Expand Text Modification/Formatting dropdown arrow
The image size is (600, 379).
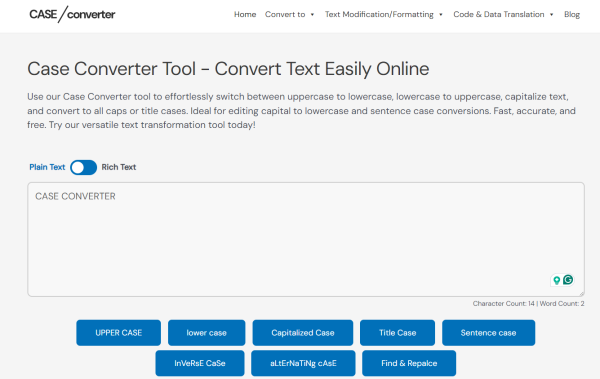[x=441, y=15]
